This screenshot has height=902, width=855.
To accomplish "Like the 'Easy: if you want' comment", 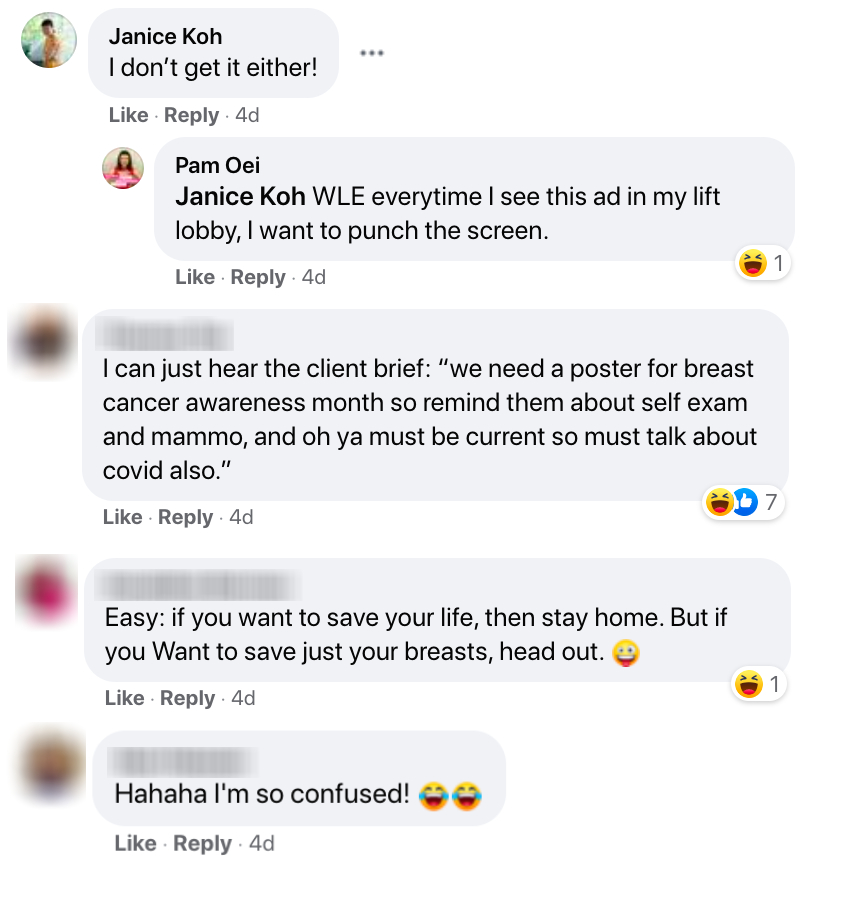I will 124,698.
